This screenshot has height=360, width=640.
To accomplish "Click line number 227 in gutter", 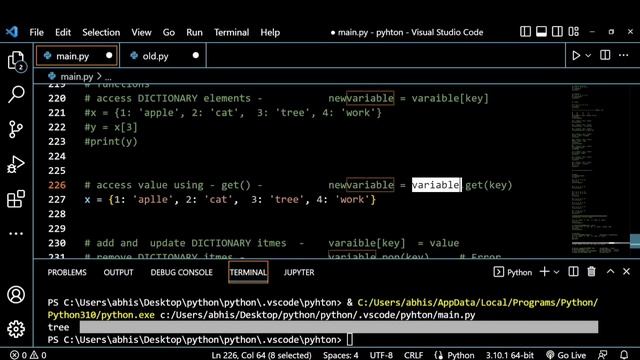I will click(57, 200).
